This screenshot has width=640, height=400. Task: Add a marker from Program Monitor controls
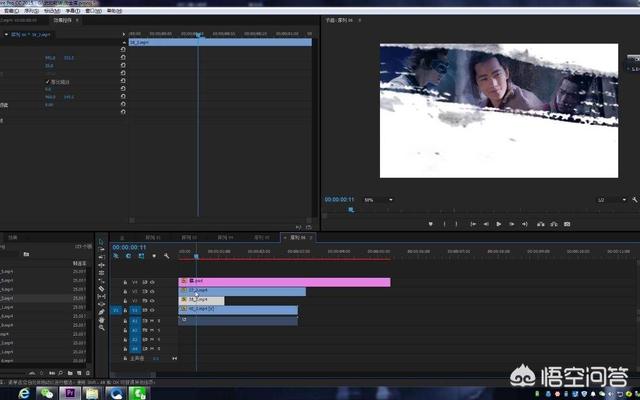430,224
